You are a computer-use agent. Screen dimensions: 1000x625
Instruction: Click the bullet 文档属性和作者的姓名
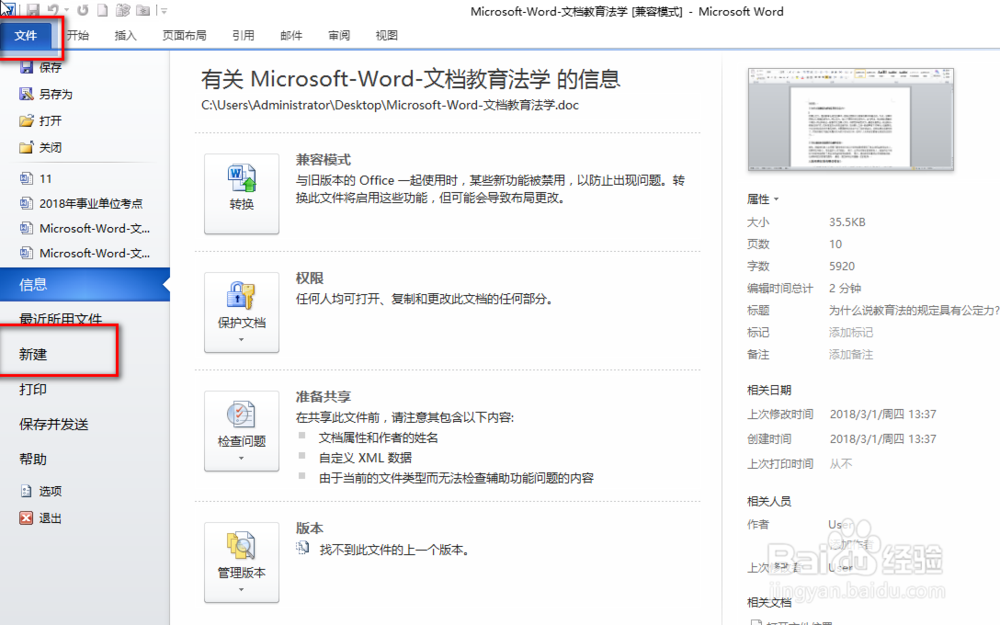coord(378,438)
